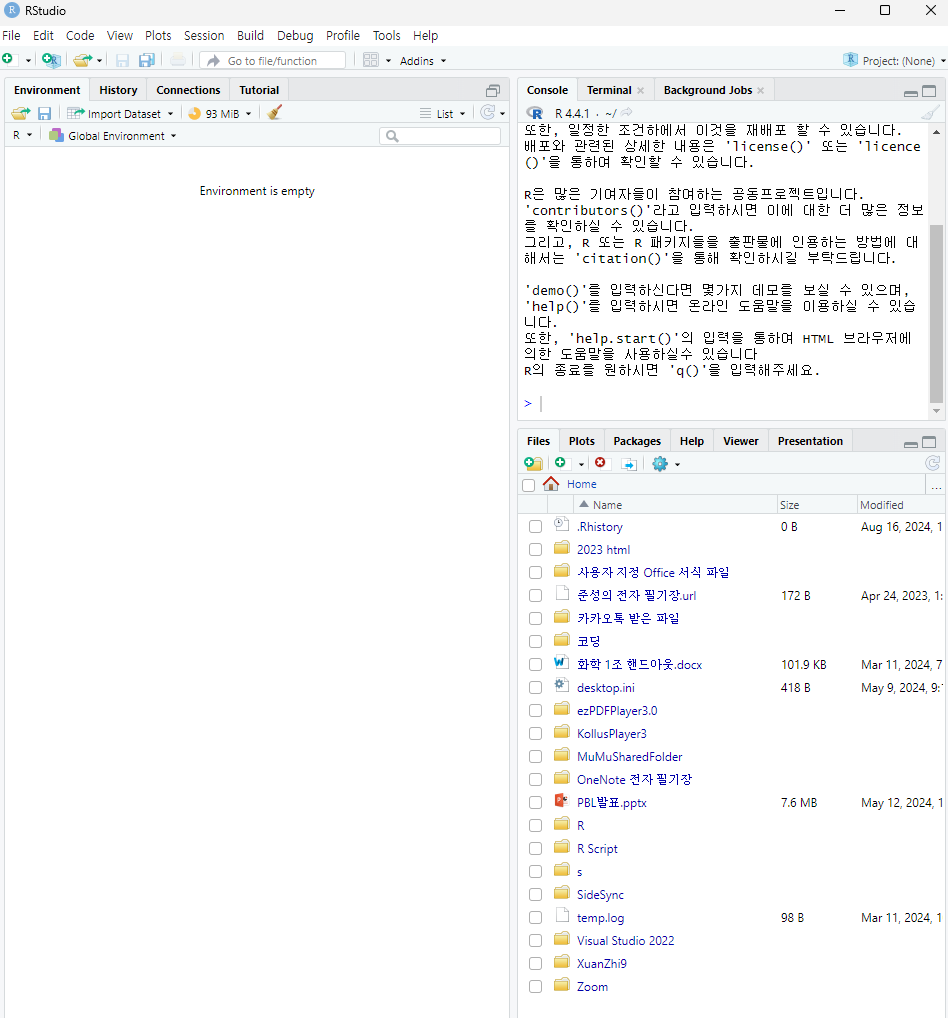Switch to the Terminal tab
This screenshot has width=948, height=1018.
click(x=609, y=90)
